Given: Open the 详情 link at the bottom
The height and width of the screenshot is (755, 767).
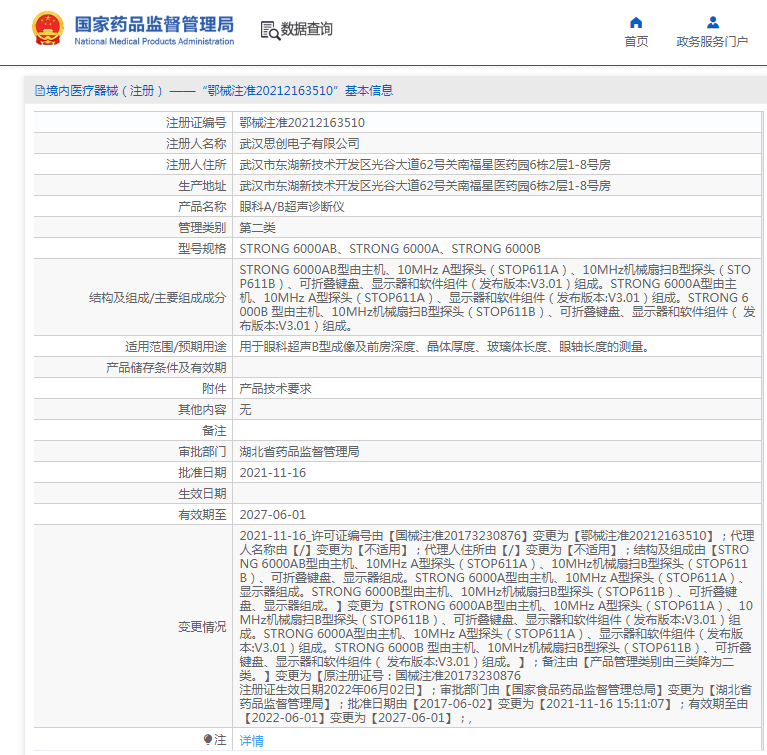Looking at the screenshot, I should (x=252, y=741).
